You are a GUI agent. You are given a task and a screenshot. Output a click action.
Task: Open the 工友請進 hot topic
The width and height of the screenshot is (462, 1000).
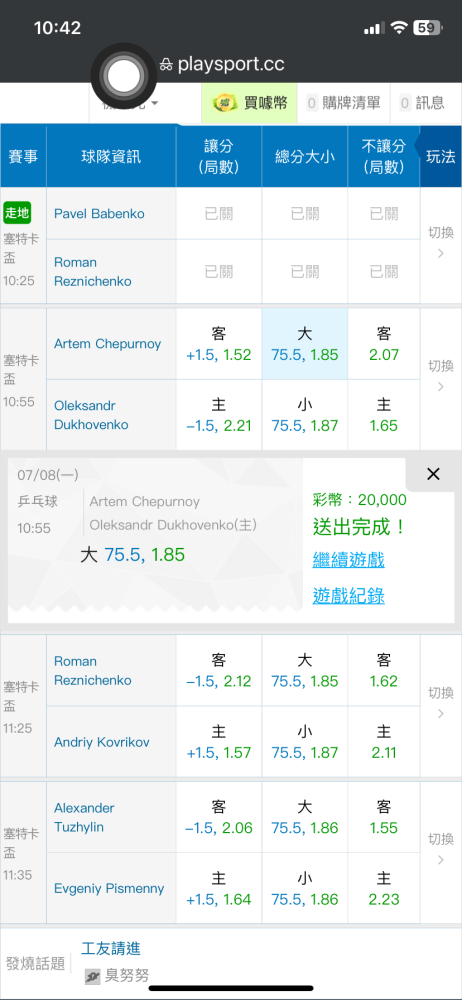[x=111, y=948]
